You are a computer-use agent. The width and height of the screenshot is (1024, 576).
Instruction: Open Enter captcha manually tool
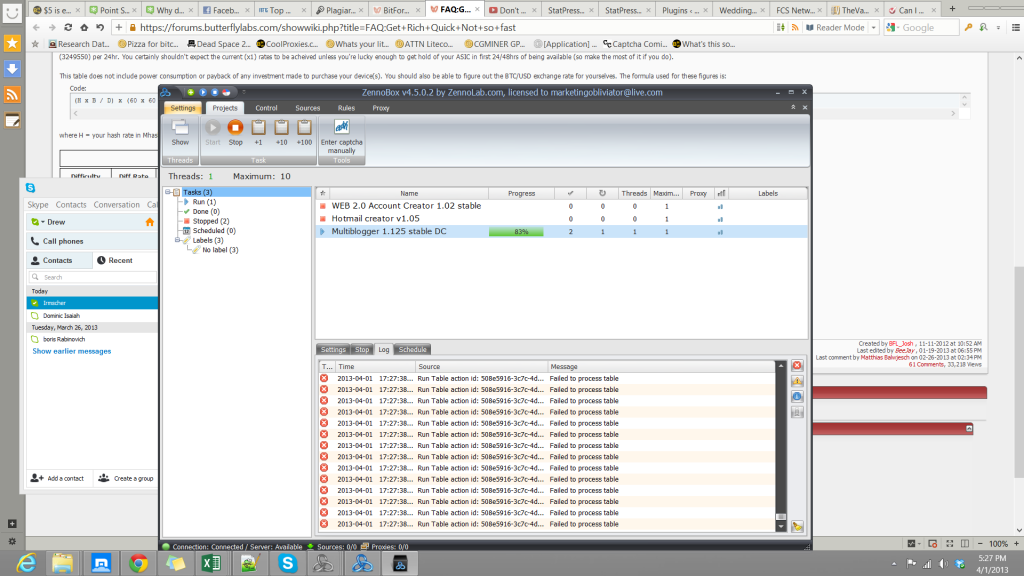coord(342,136)
